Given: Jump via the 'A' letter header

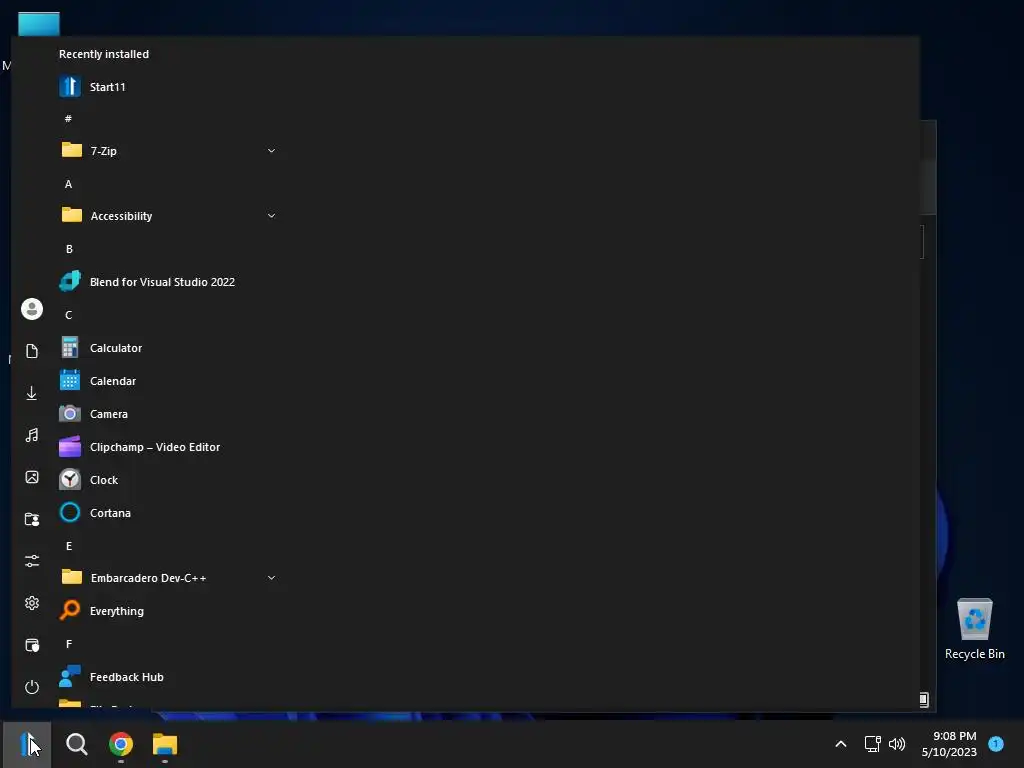Looking at the screenshot, I should (x=68, y=184).
